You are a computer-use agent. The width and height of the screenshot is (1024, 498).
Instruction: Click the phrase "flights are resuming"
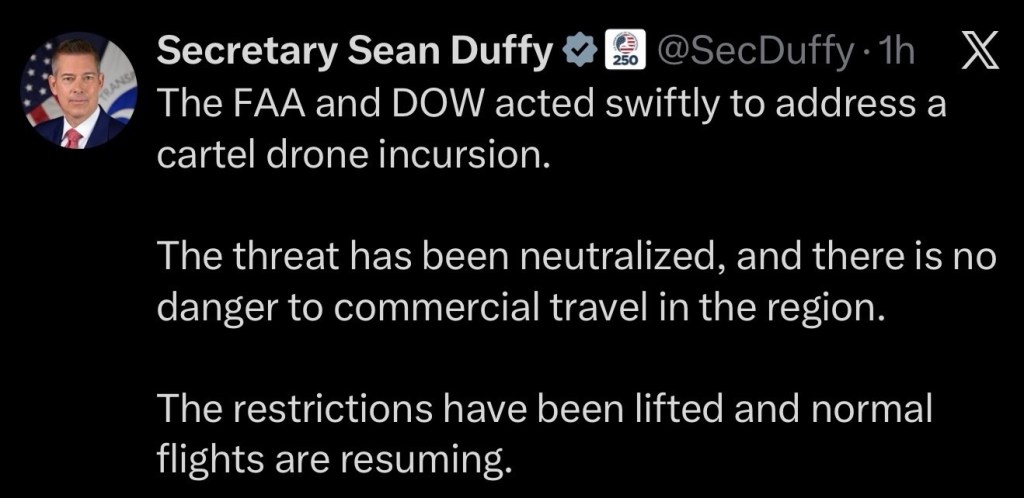point(334,460)
